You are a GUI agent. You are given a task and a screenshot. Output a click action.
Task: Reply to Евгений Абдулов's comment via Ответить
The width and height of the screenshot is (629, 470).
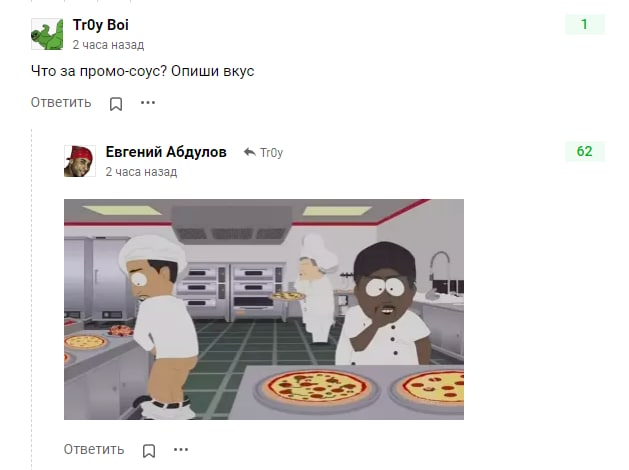[94, 449]
